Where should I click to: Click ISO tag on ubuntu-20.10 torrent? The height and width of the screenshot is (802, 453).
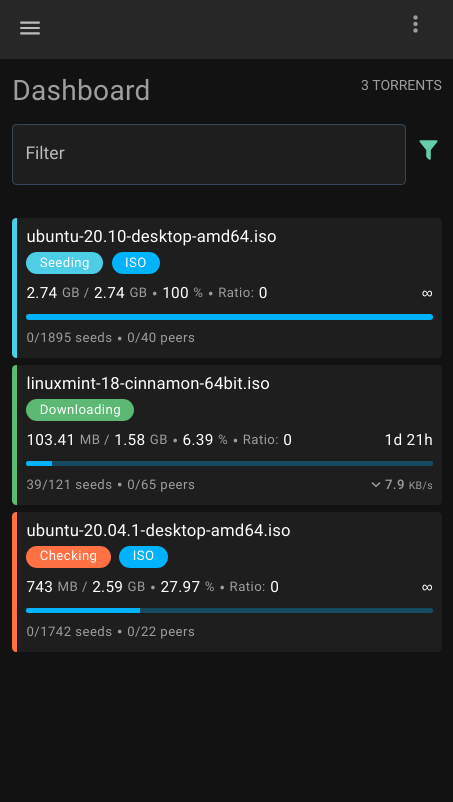[135, 263]
